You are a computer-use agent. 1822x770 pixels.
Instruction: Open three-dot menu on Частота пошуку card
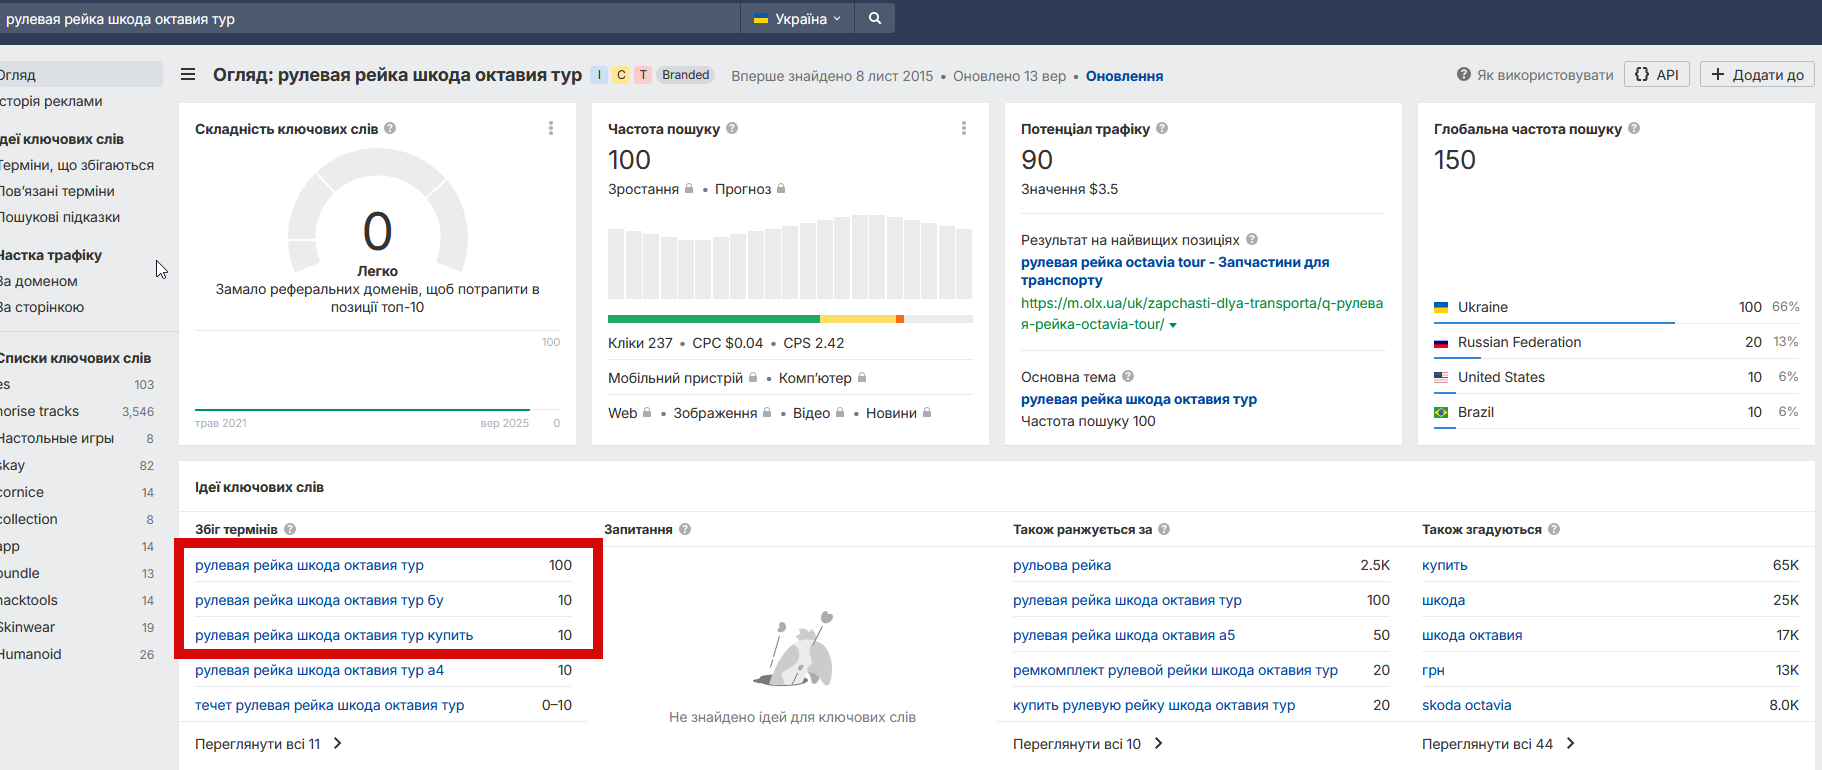964,128
